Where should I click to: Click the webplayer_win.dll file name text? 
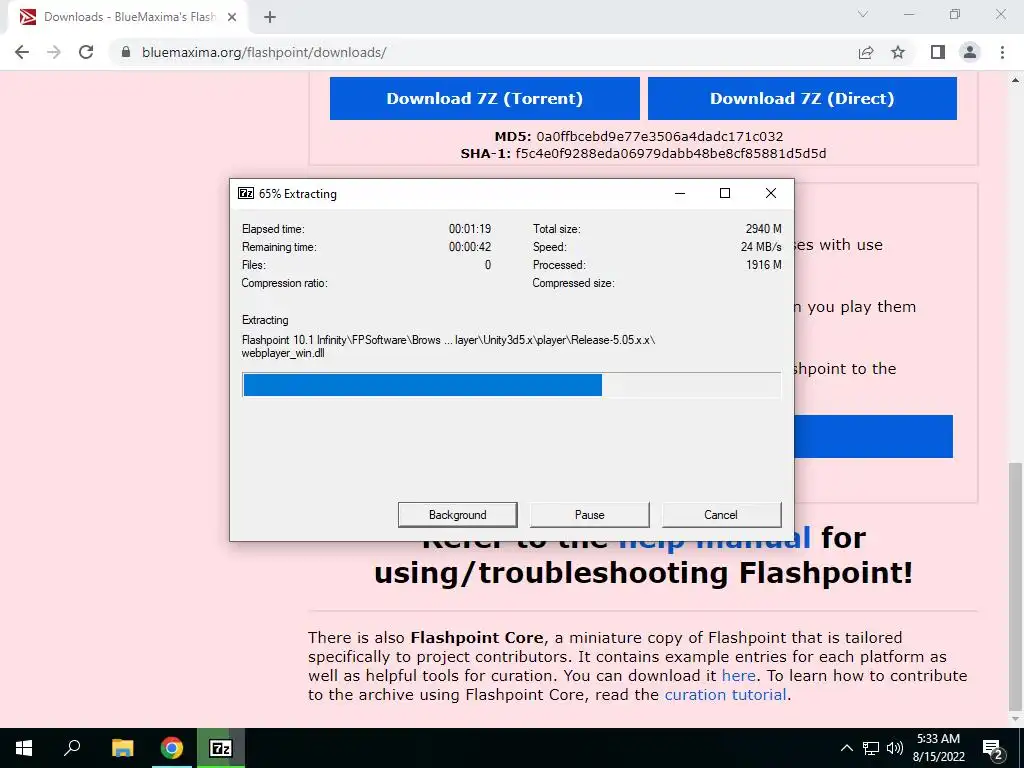283,353
